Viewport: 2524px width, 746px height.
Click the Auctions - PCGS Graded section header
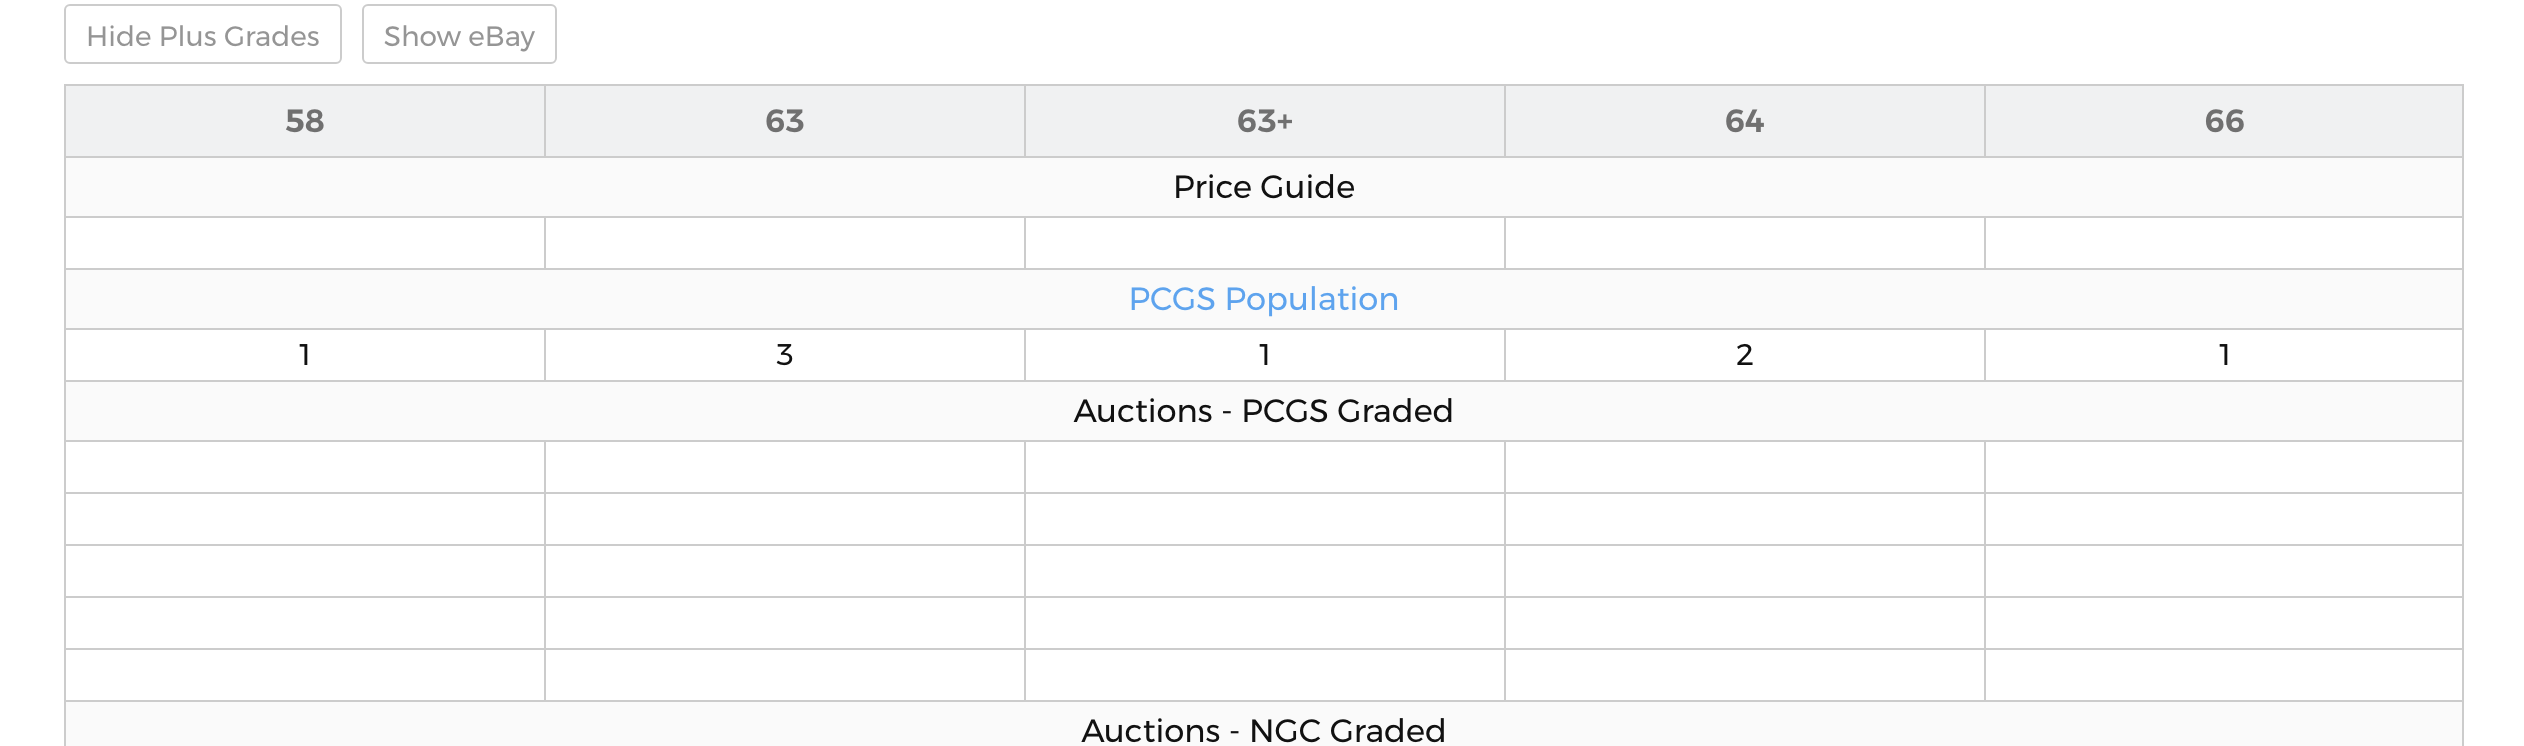pos(1264,411)
